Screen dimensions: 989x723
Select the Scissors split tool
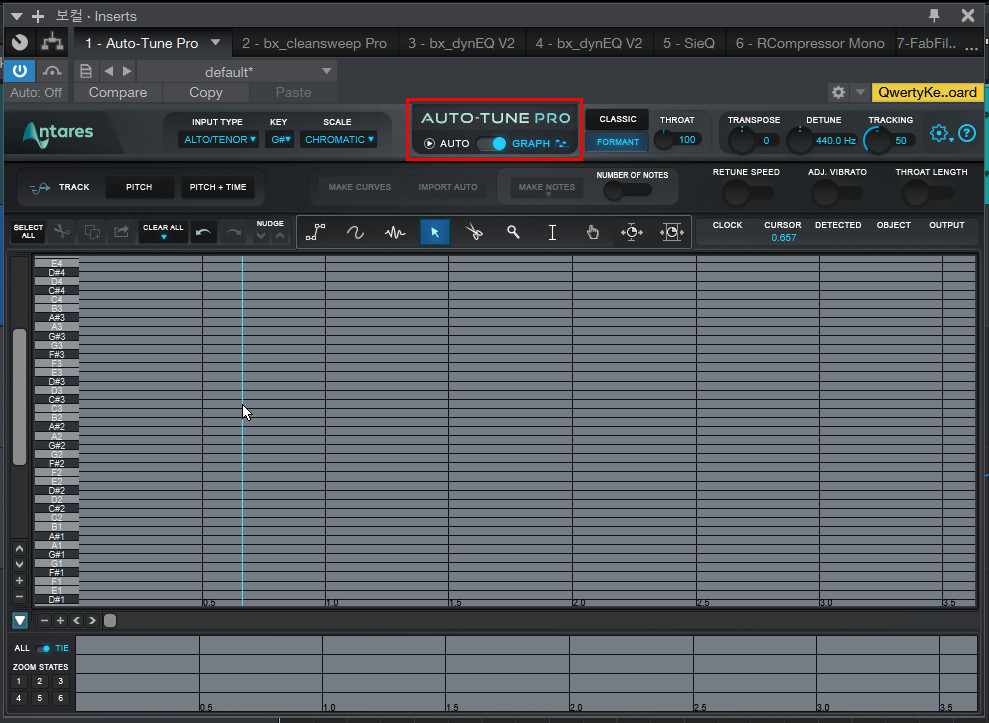click(x=474, y=233)
